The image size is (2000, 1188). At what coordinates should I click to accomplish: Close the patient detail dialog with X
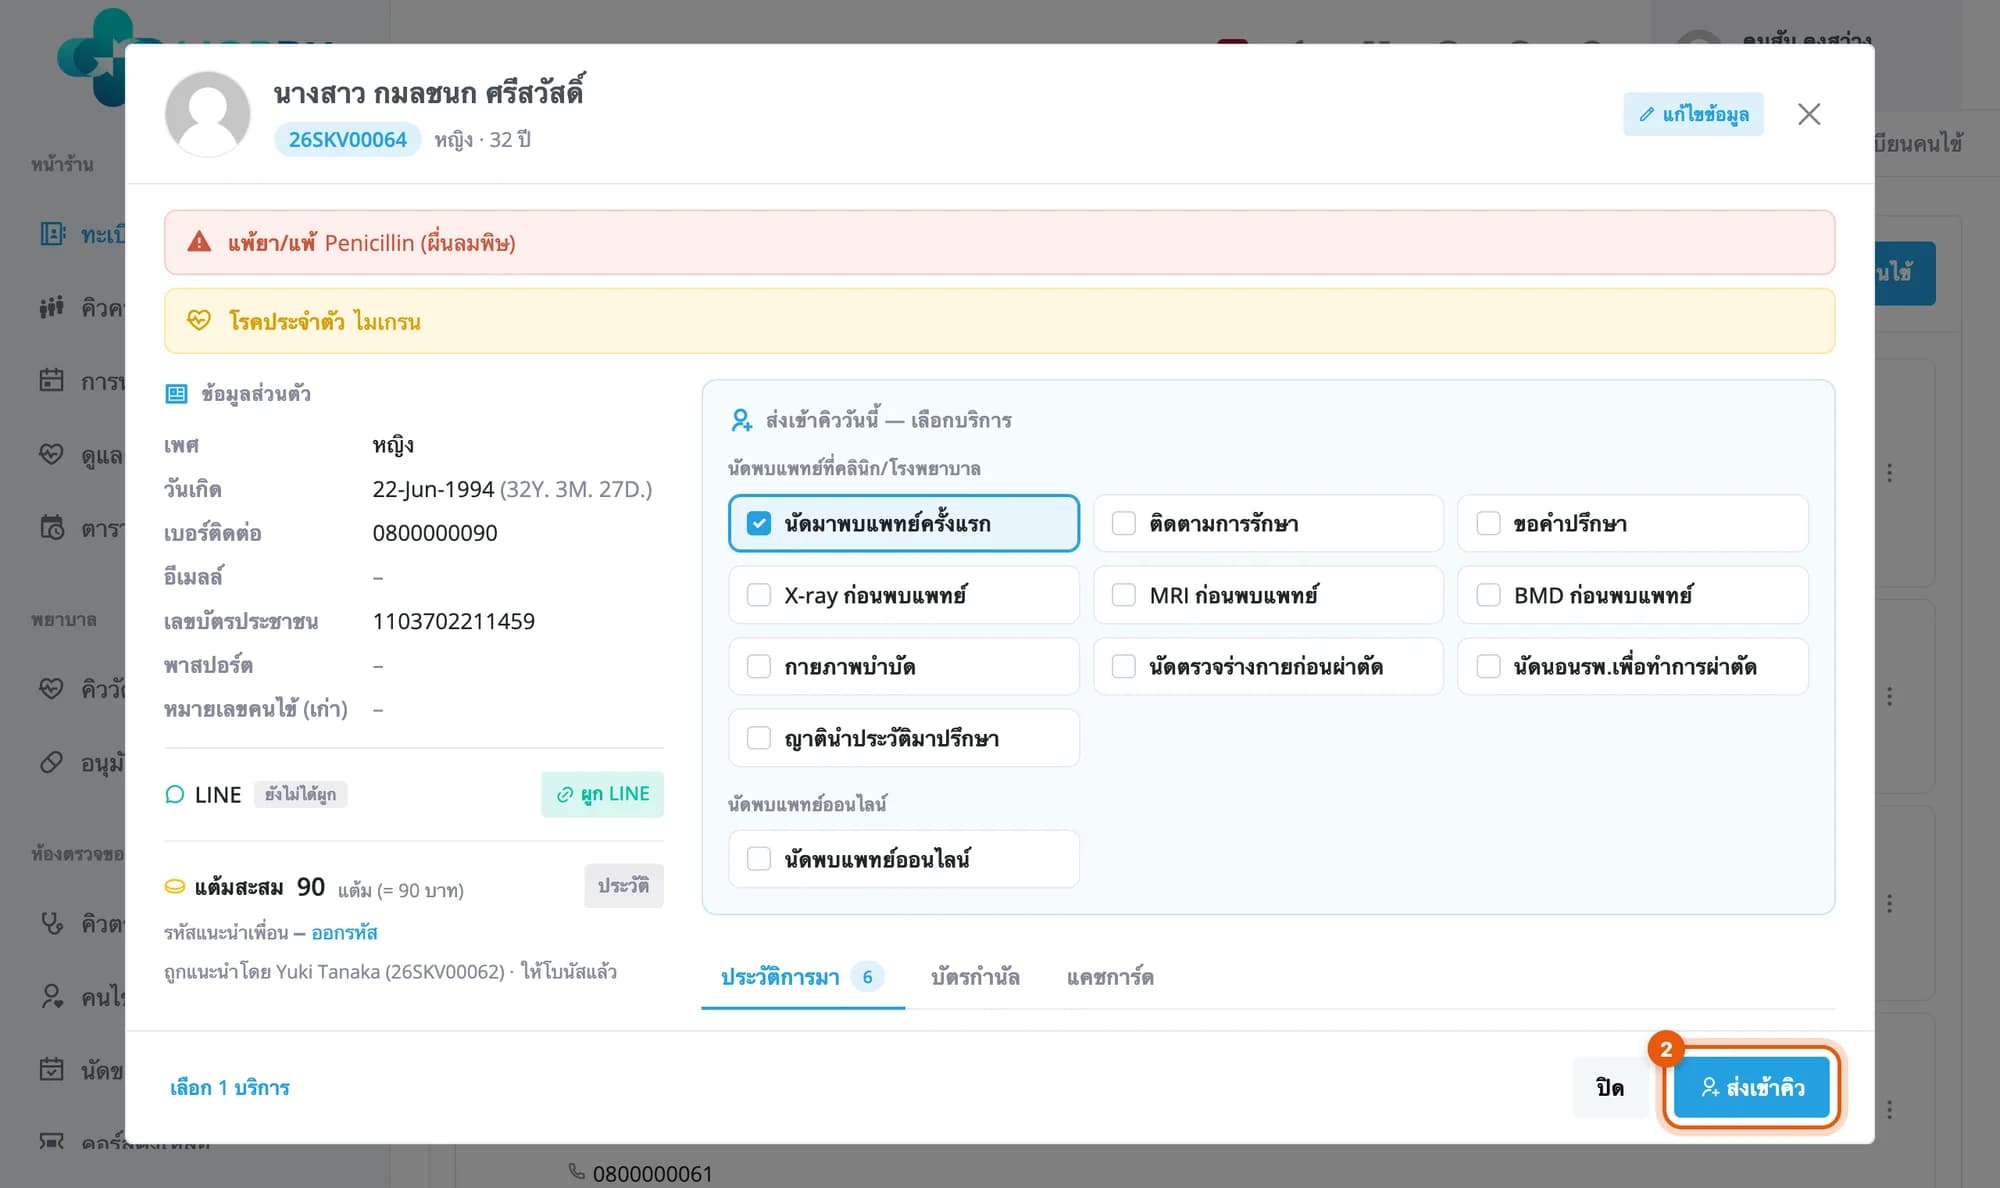pos(1809,114)
